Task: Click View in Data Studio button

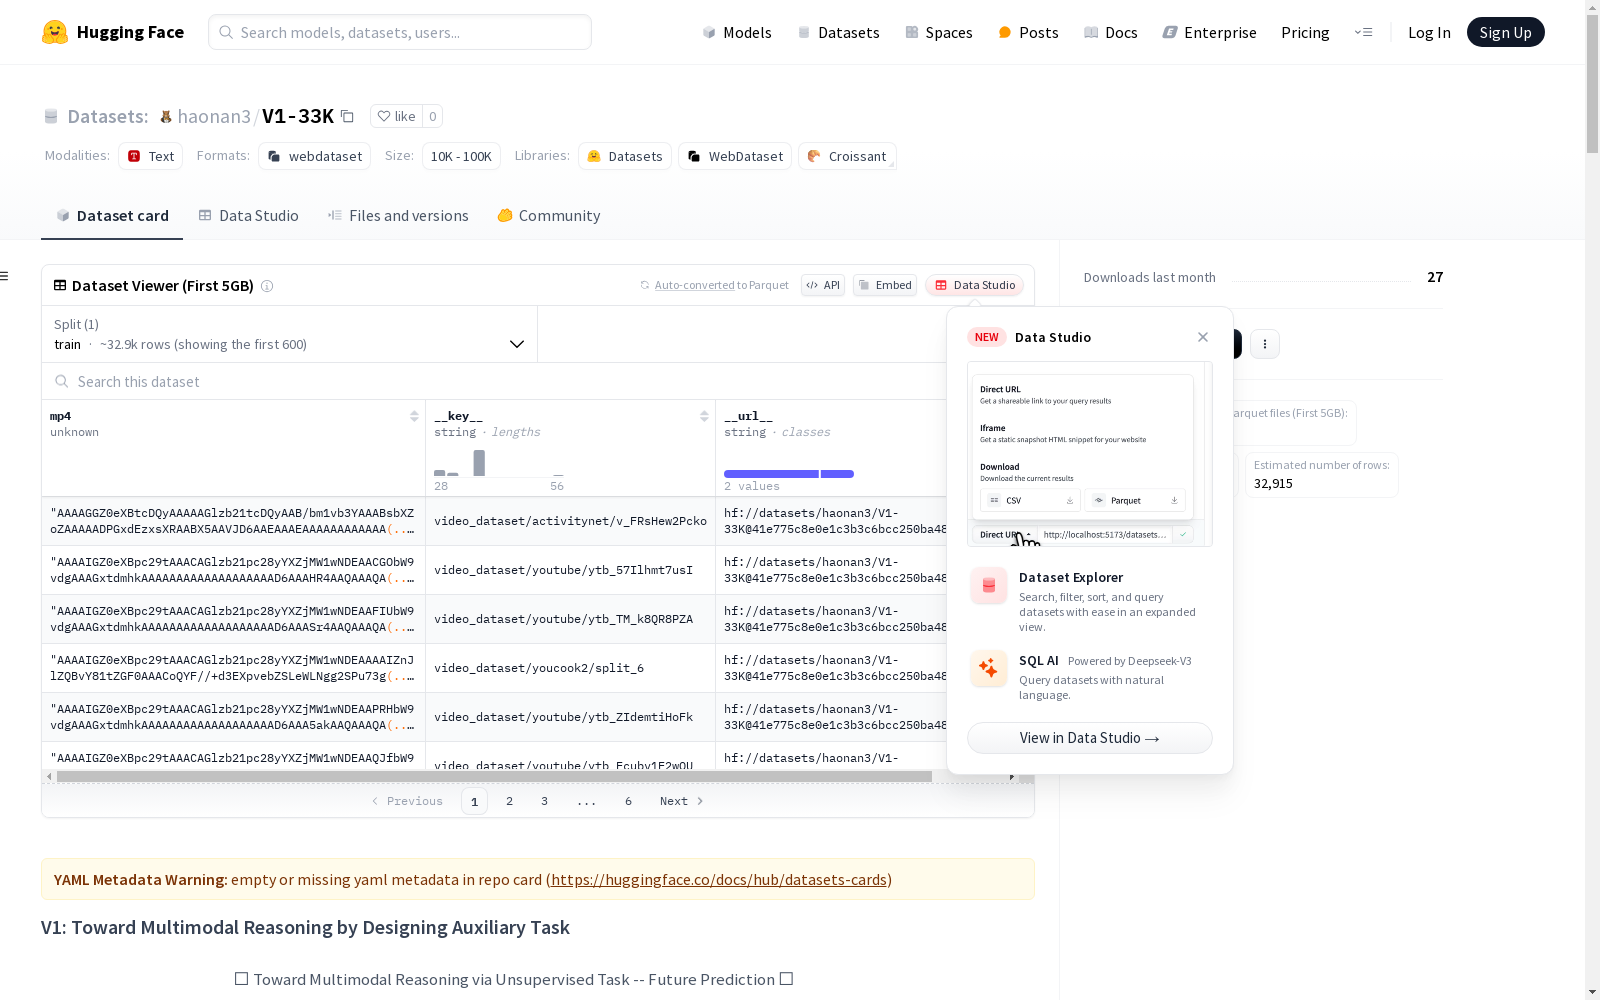Action: [x=1090, y=738]
